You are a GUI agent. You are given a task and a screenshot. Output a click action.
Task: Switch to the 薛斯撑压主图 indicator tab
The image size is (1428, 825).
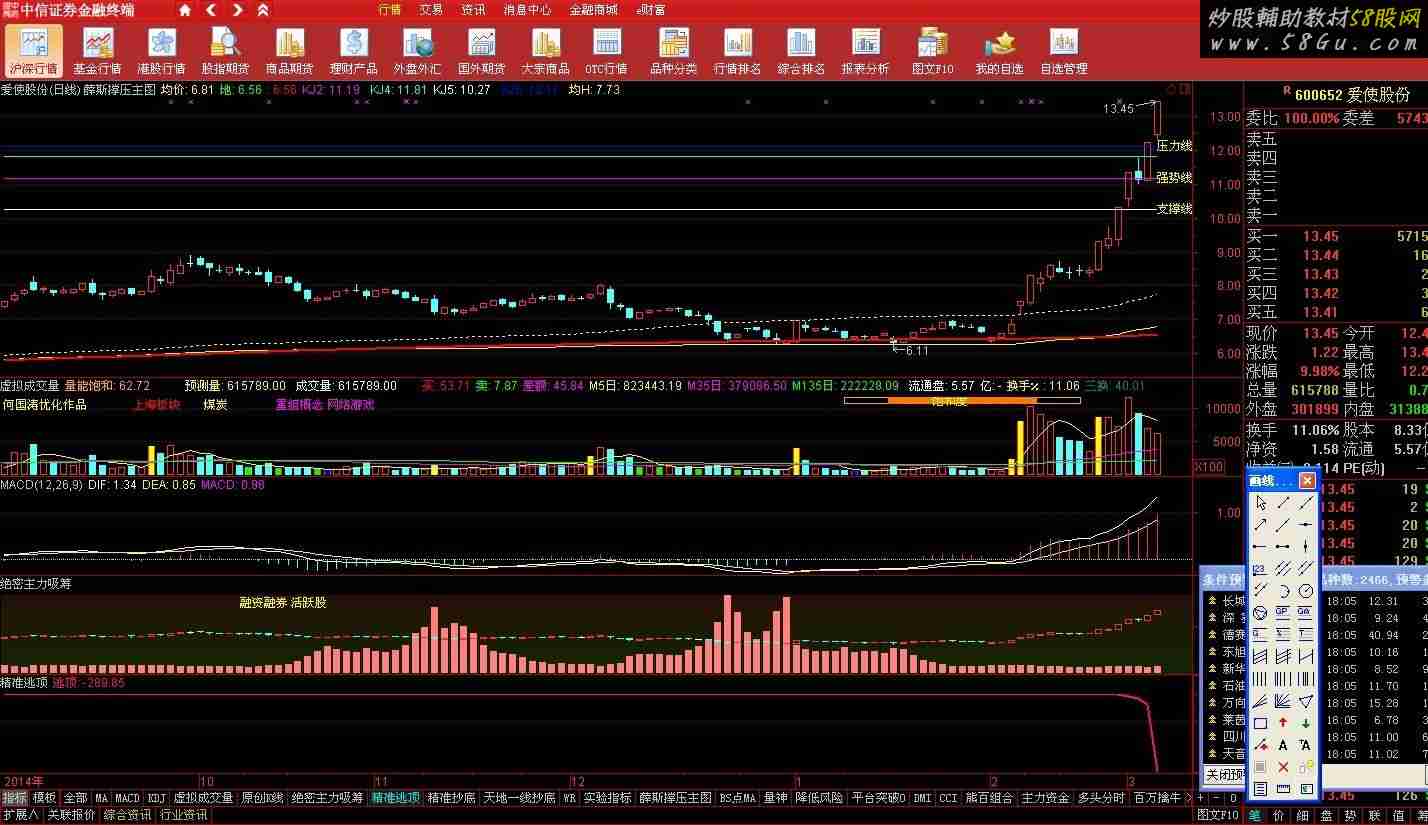[x=675, y=798]
